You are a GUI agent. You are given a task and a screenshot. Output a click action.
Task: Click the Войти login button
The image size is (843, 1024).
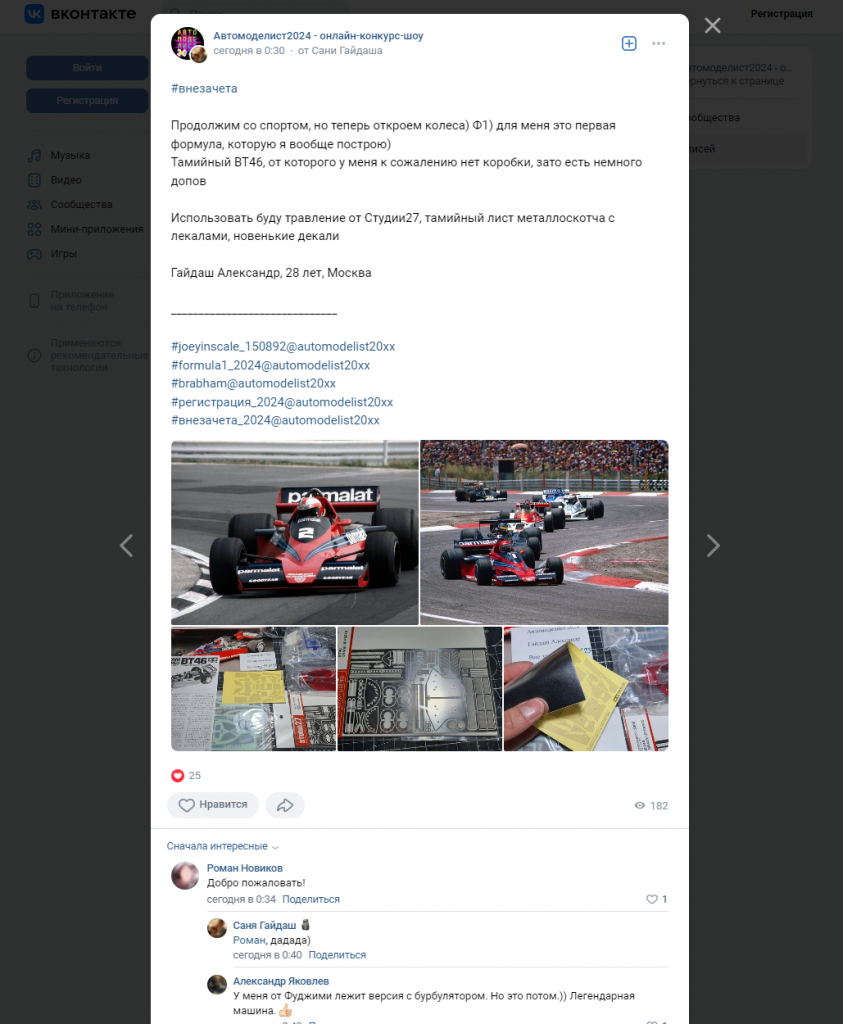tap(87, 68)
